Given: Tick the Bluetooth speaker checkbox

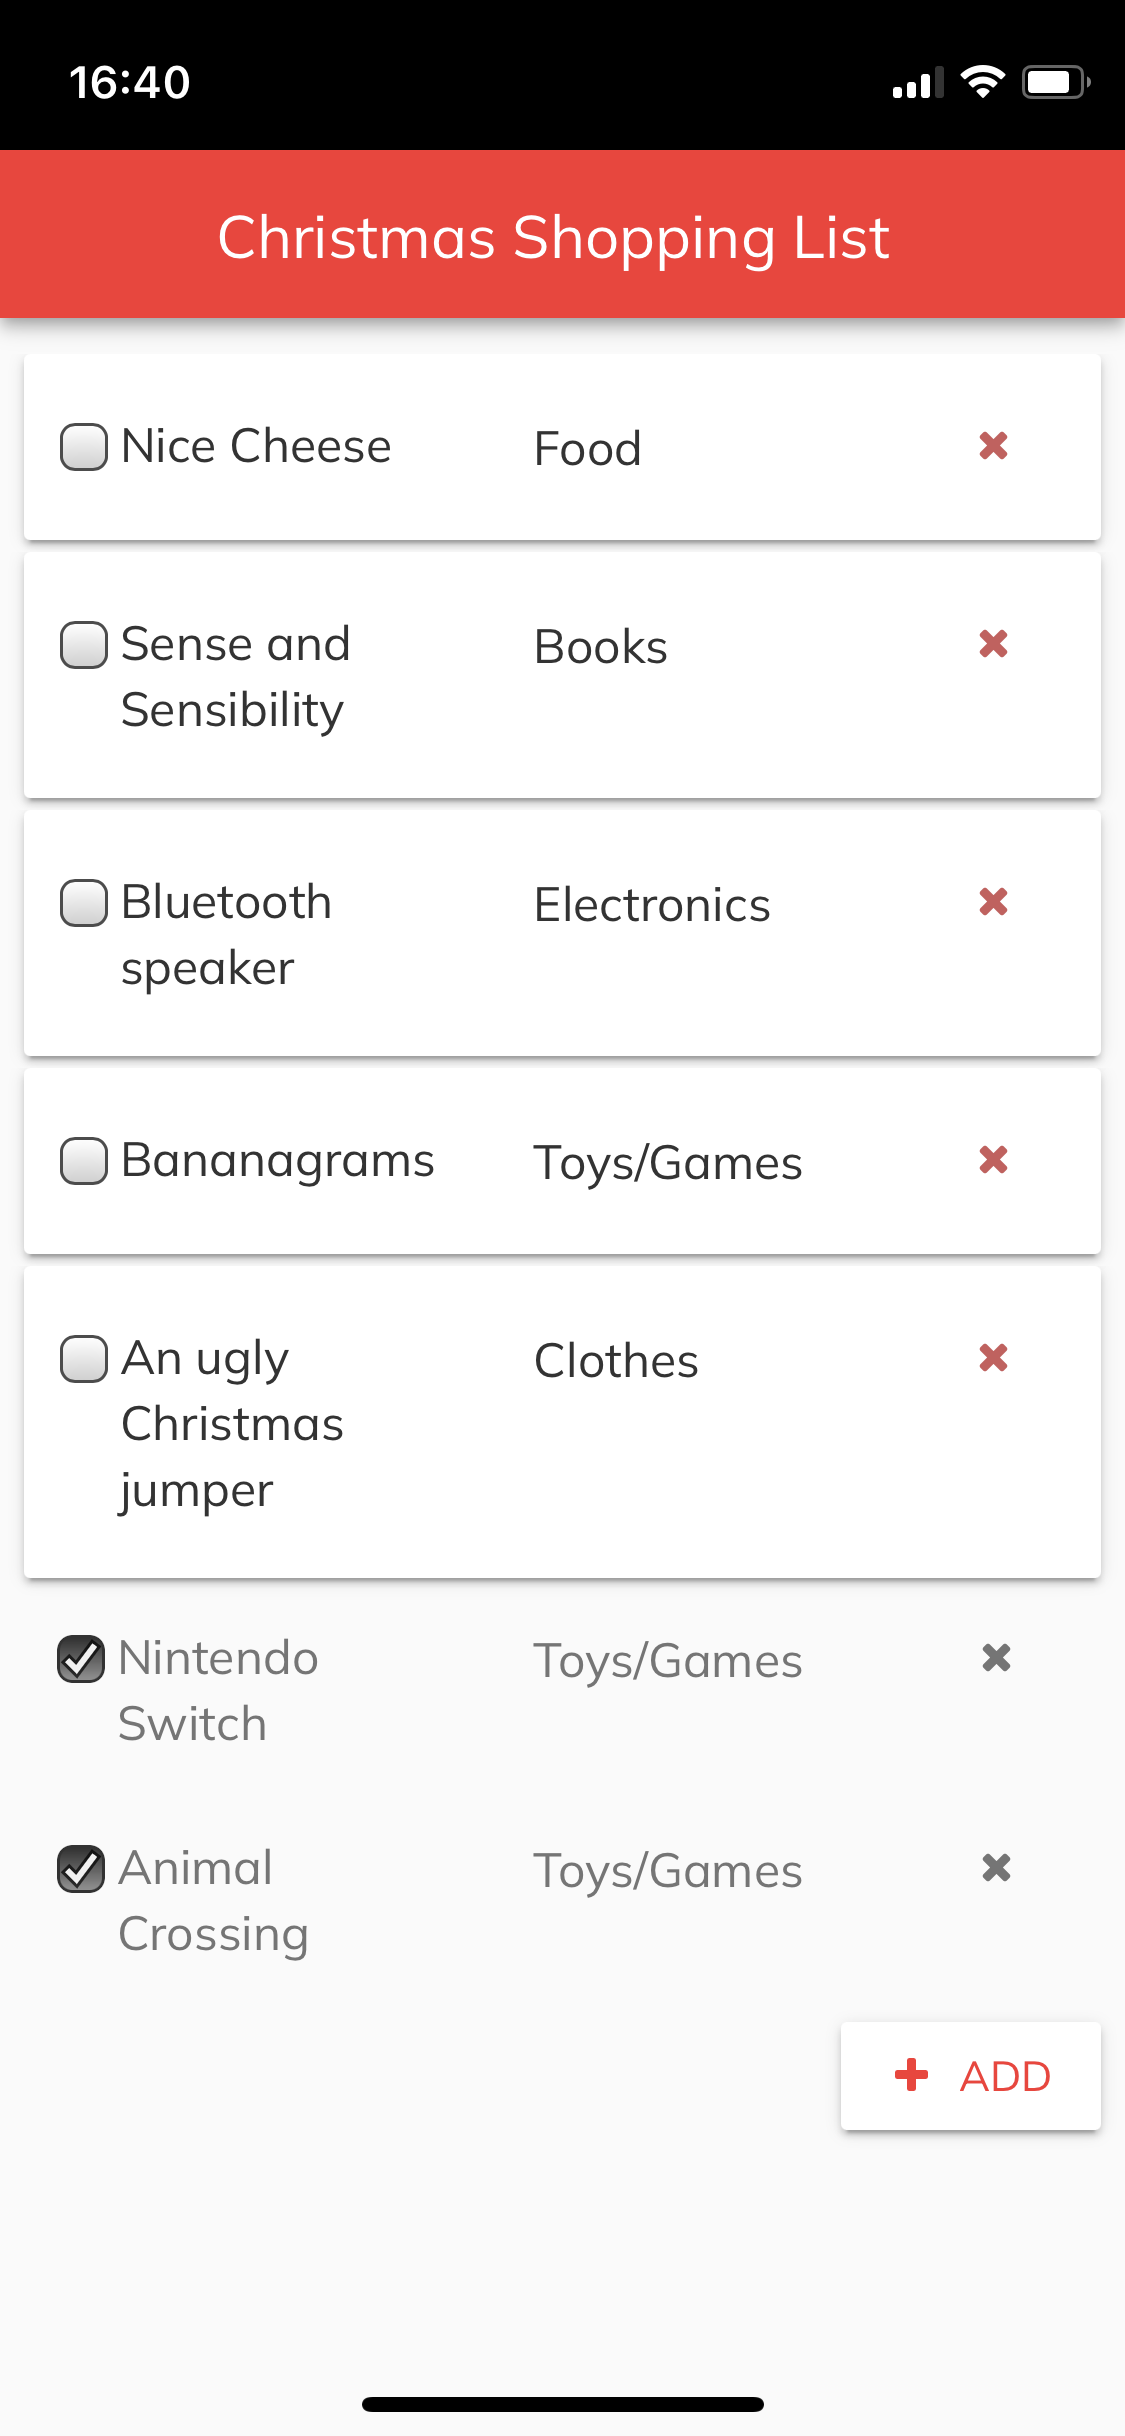Looking at the screenshot, I should pos(84,903).
